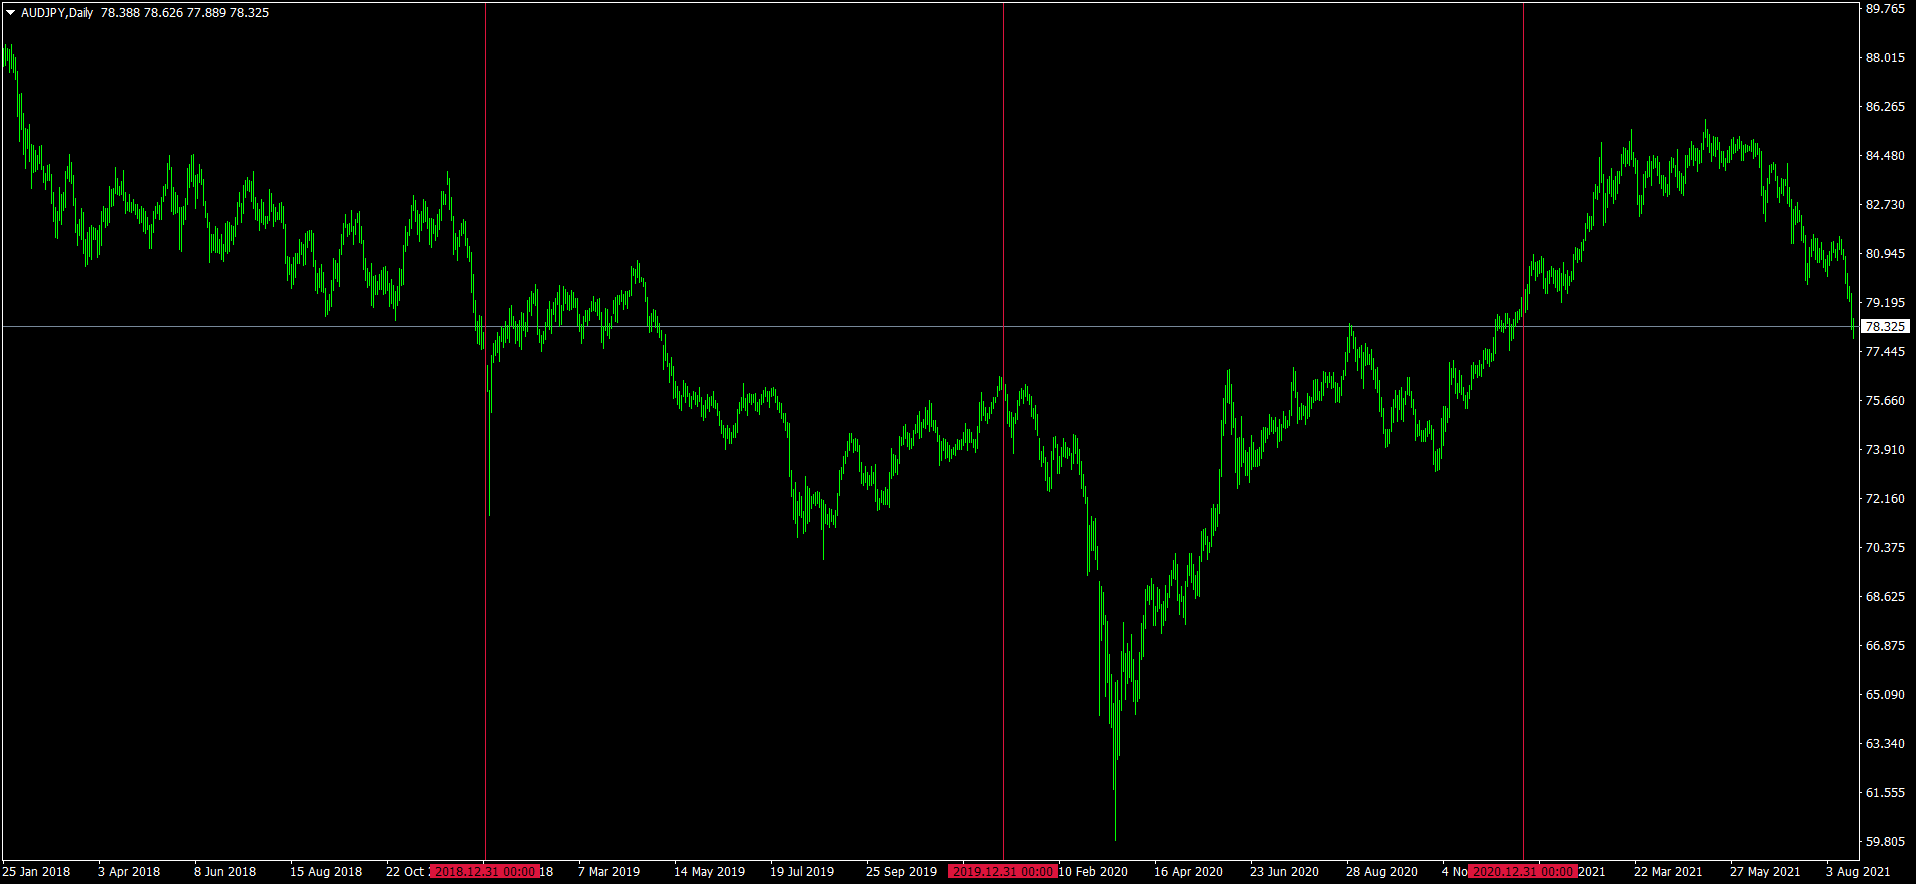Click the 14 May 2019 date label
Viewport: 1916px width, 884px height.
709,872
